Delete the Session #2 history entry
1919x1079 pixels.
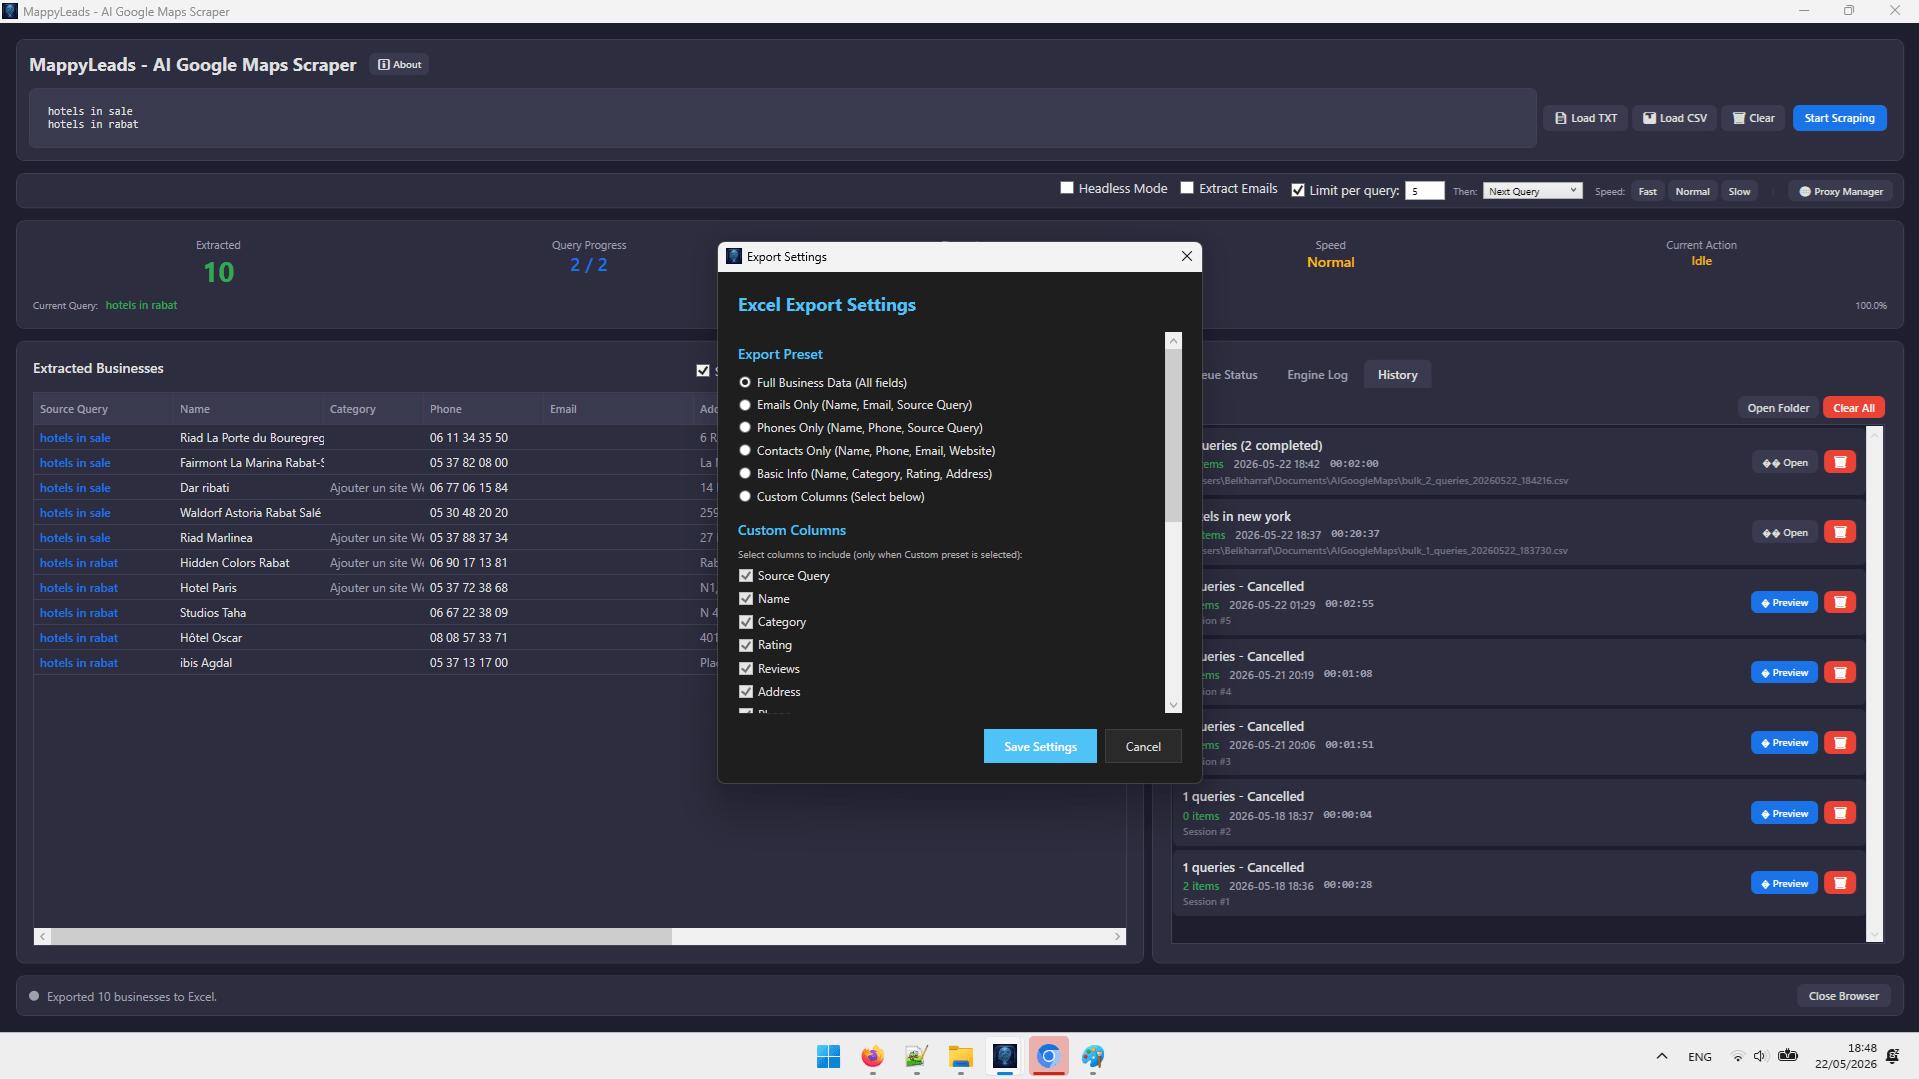[1839, 813]
